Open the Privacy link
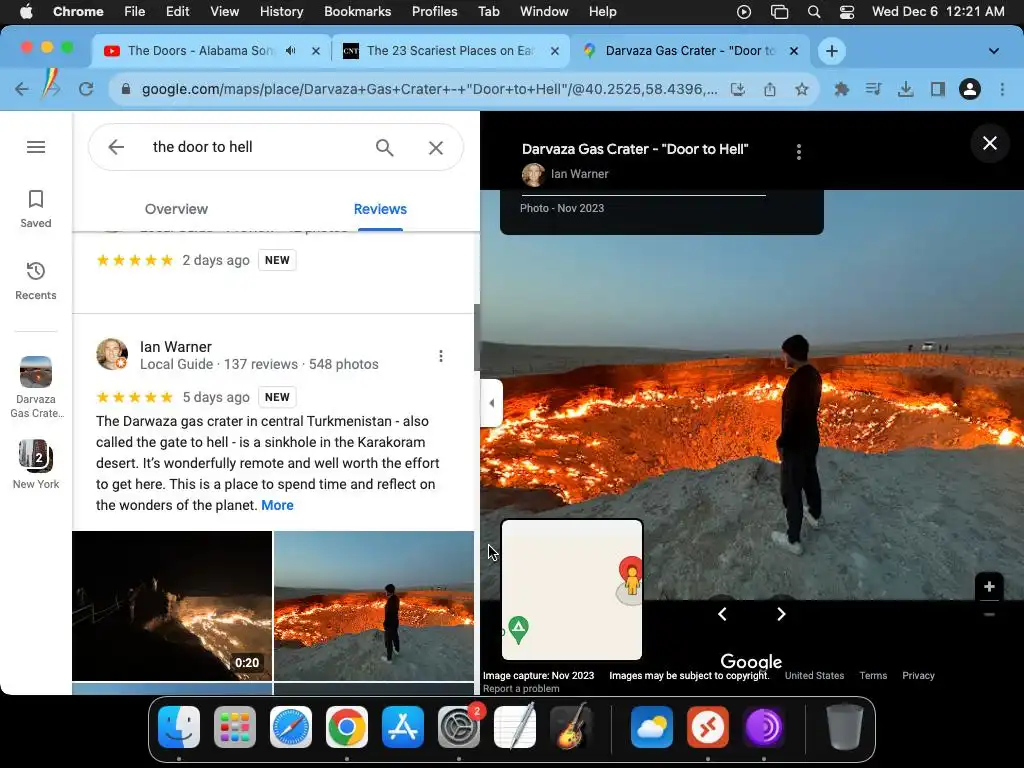The image size is (1024, 768). [918, 676]
